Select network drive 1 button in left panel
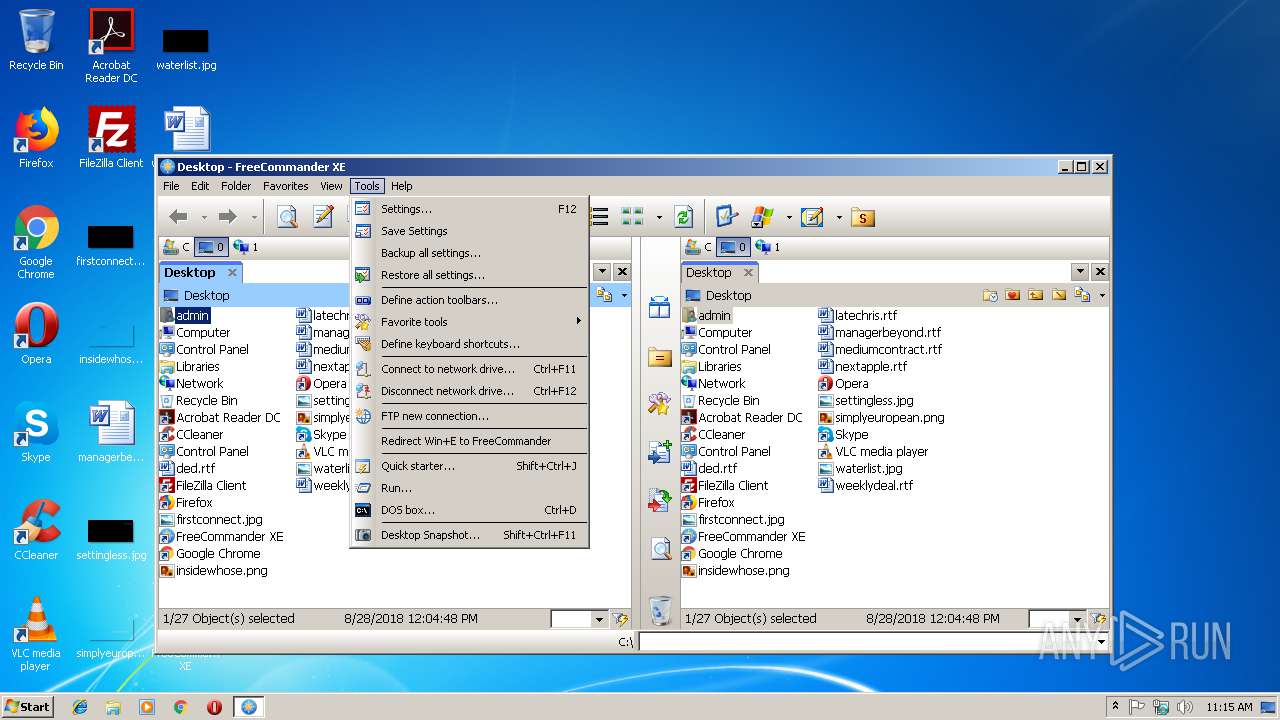The width and height of the screenshot is (1280, 720). coord(246,247)
